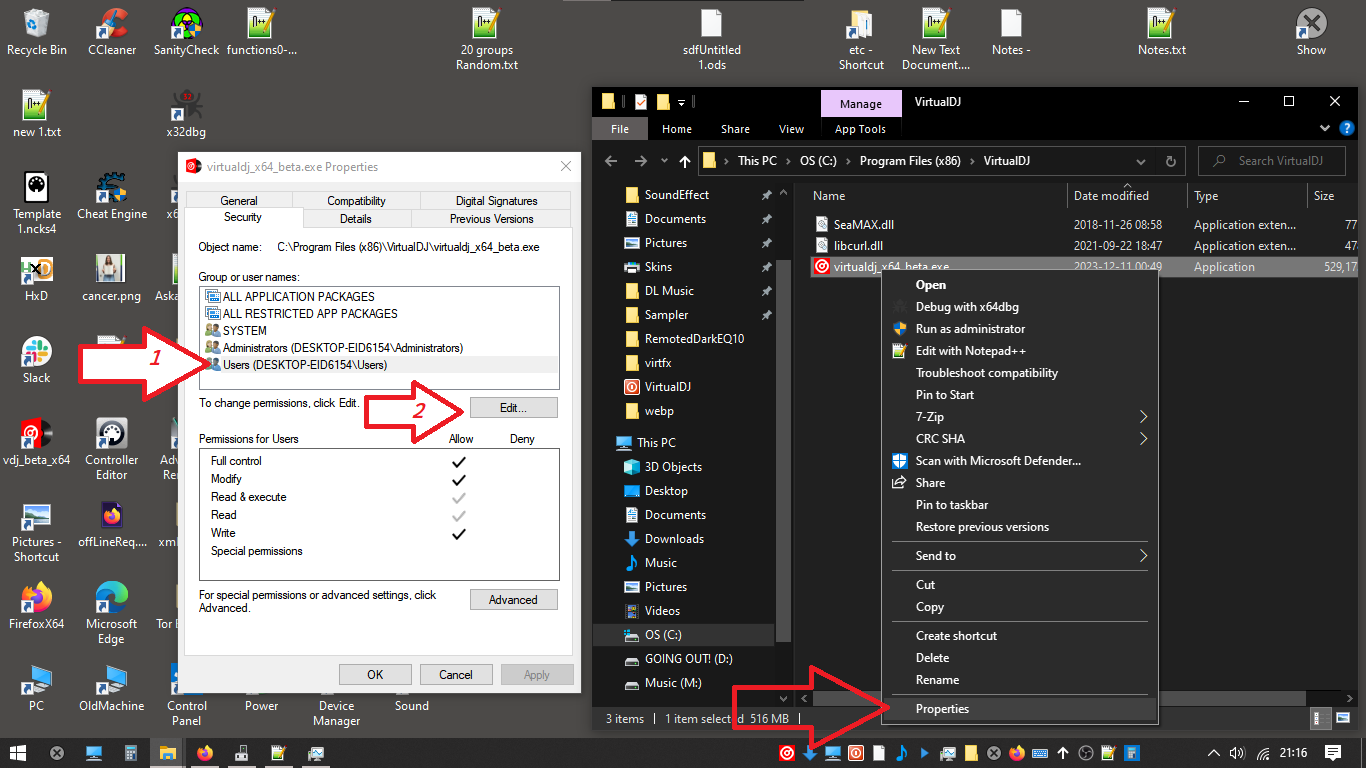Switch to the Compatibility tab
Image resolution: width=1366 pixels, height=768 pixels.
356,201
